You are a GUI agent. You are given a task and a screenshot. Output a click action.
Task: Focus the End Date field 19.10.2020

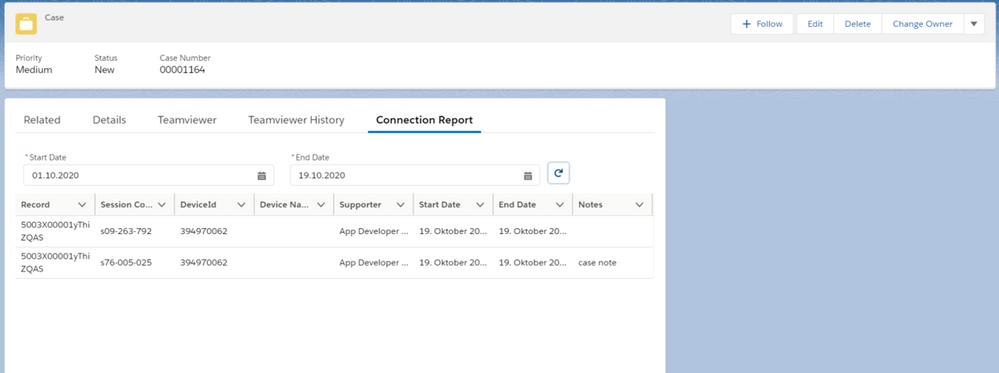[x=415, y=175]
